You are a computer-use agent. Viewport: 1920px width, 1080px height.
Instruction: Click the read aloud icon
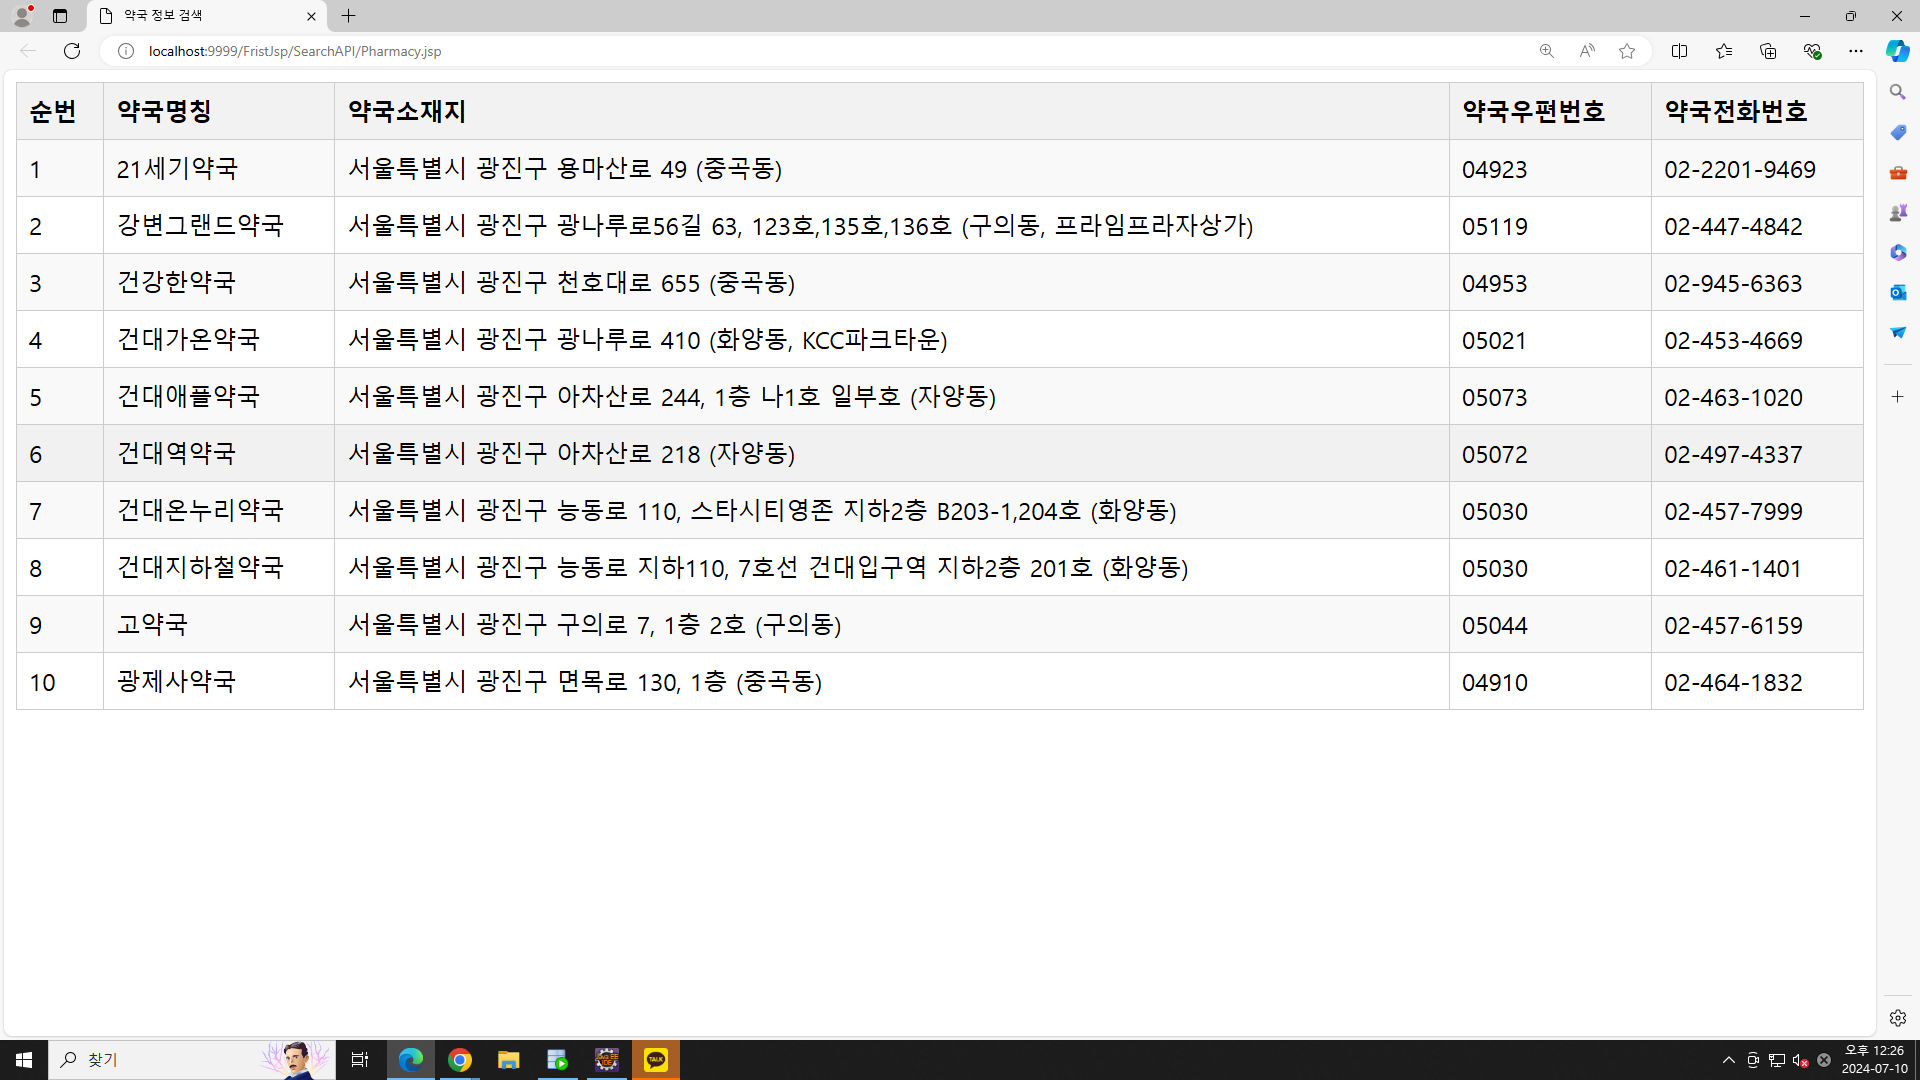[1587, 51]
